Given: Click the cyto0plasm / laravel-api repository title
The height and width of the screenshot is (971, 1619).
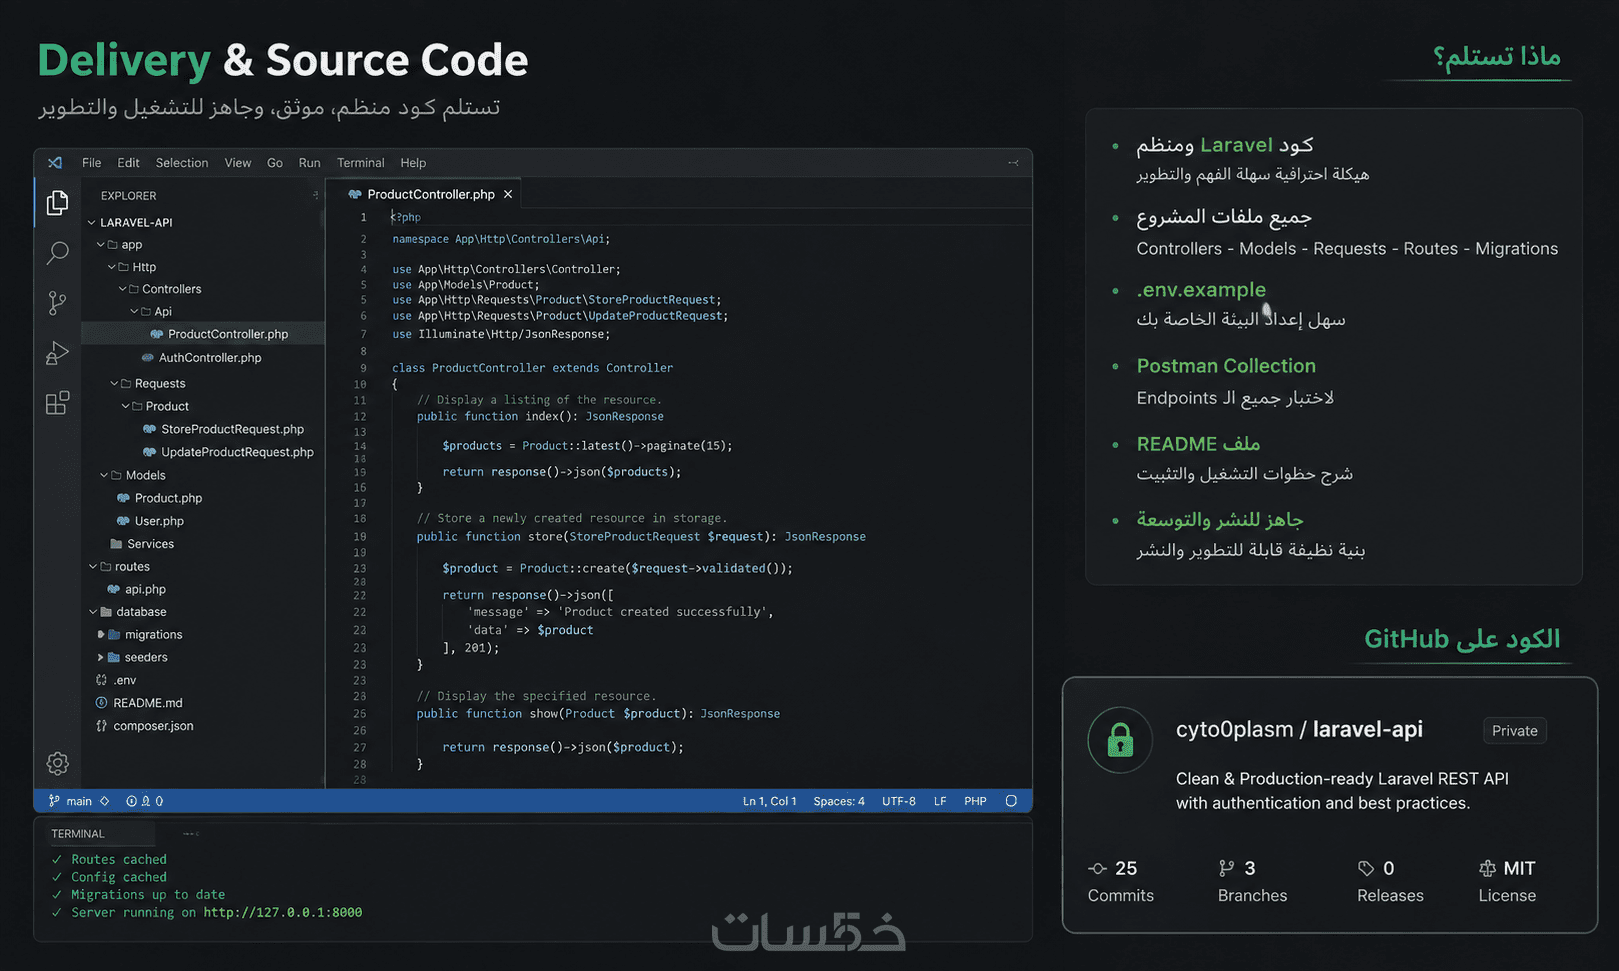Looking at the screenshot, I should click(x=1299, y=729).
